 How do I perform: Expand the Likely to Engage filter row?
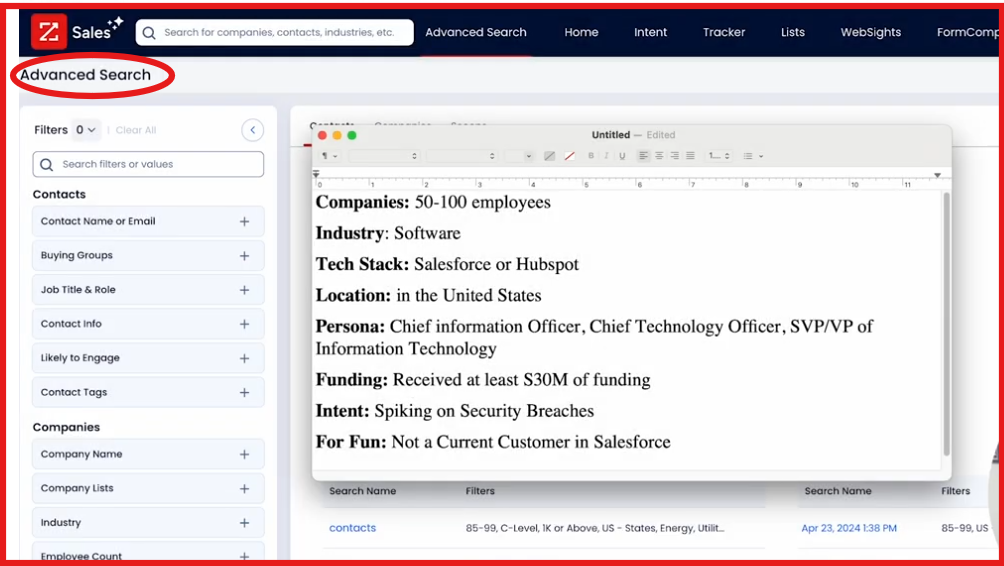(148, 359)
